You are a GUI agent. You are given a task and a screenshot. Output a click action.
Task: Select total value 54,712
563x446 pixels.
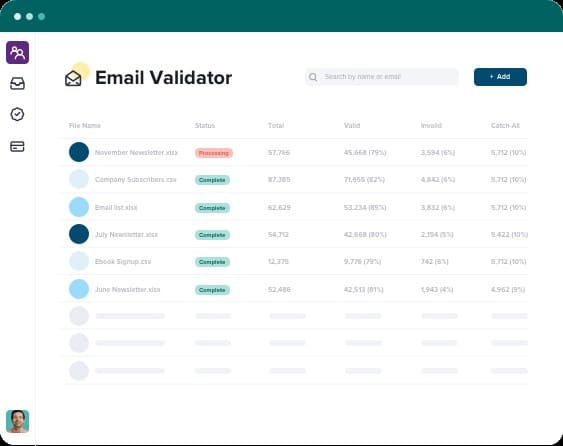point(278,234)
